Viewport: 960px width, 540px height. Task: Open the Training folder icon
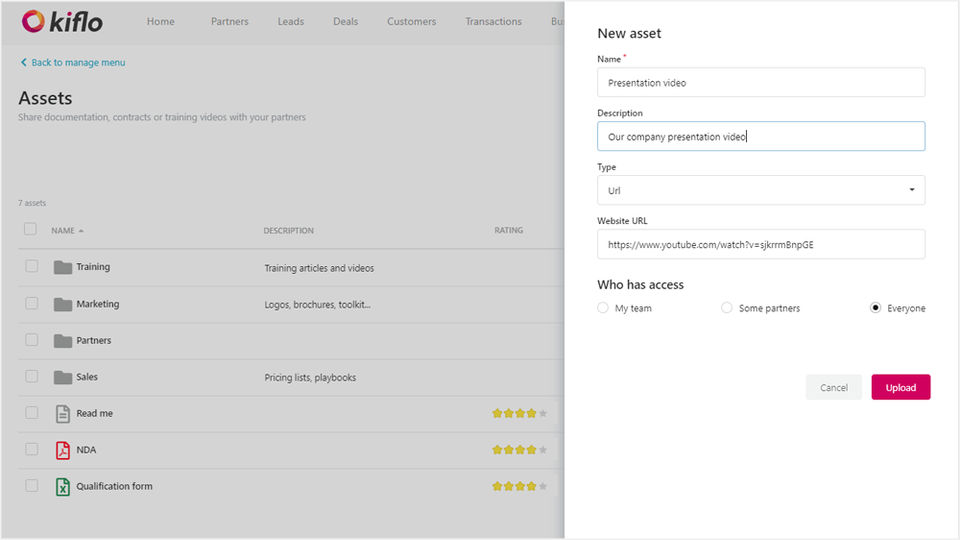pos(63,267)
